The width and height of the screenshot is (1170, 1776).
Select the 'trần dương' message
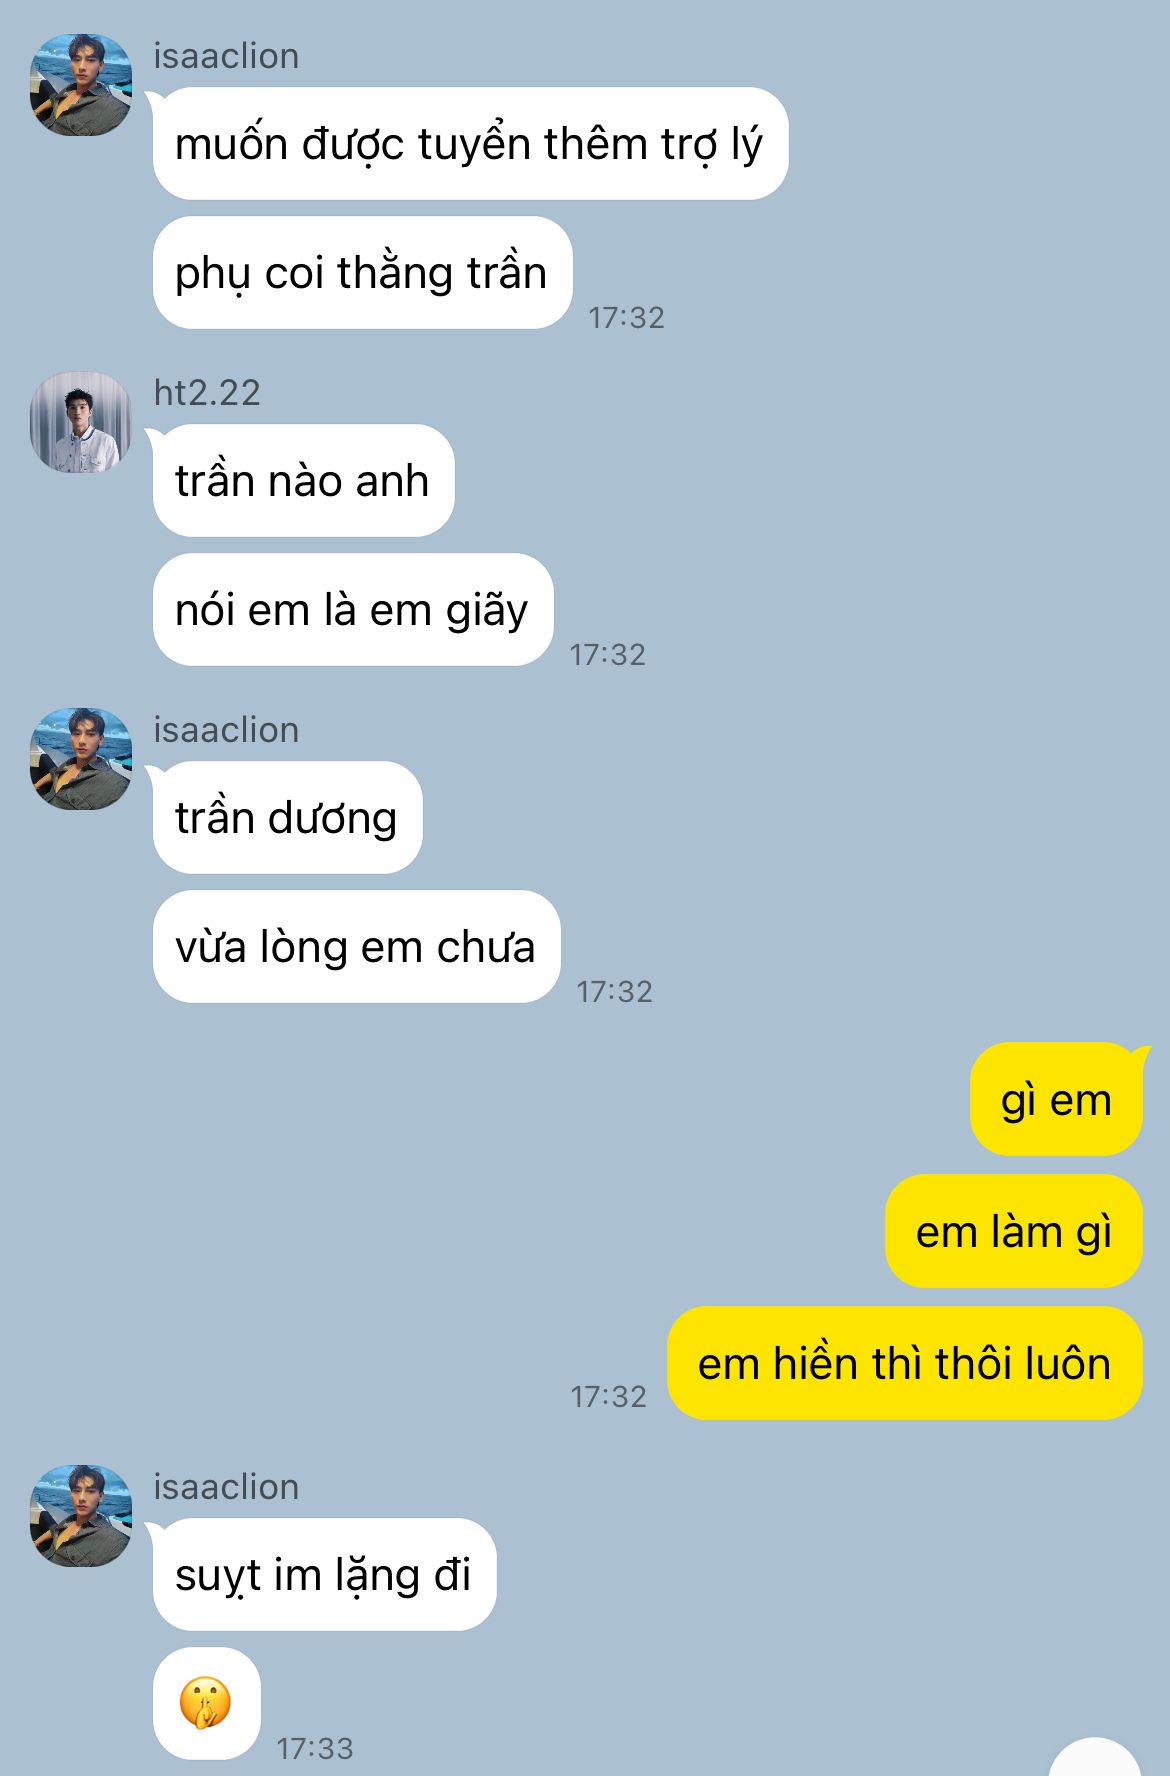point(287,818)
